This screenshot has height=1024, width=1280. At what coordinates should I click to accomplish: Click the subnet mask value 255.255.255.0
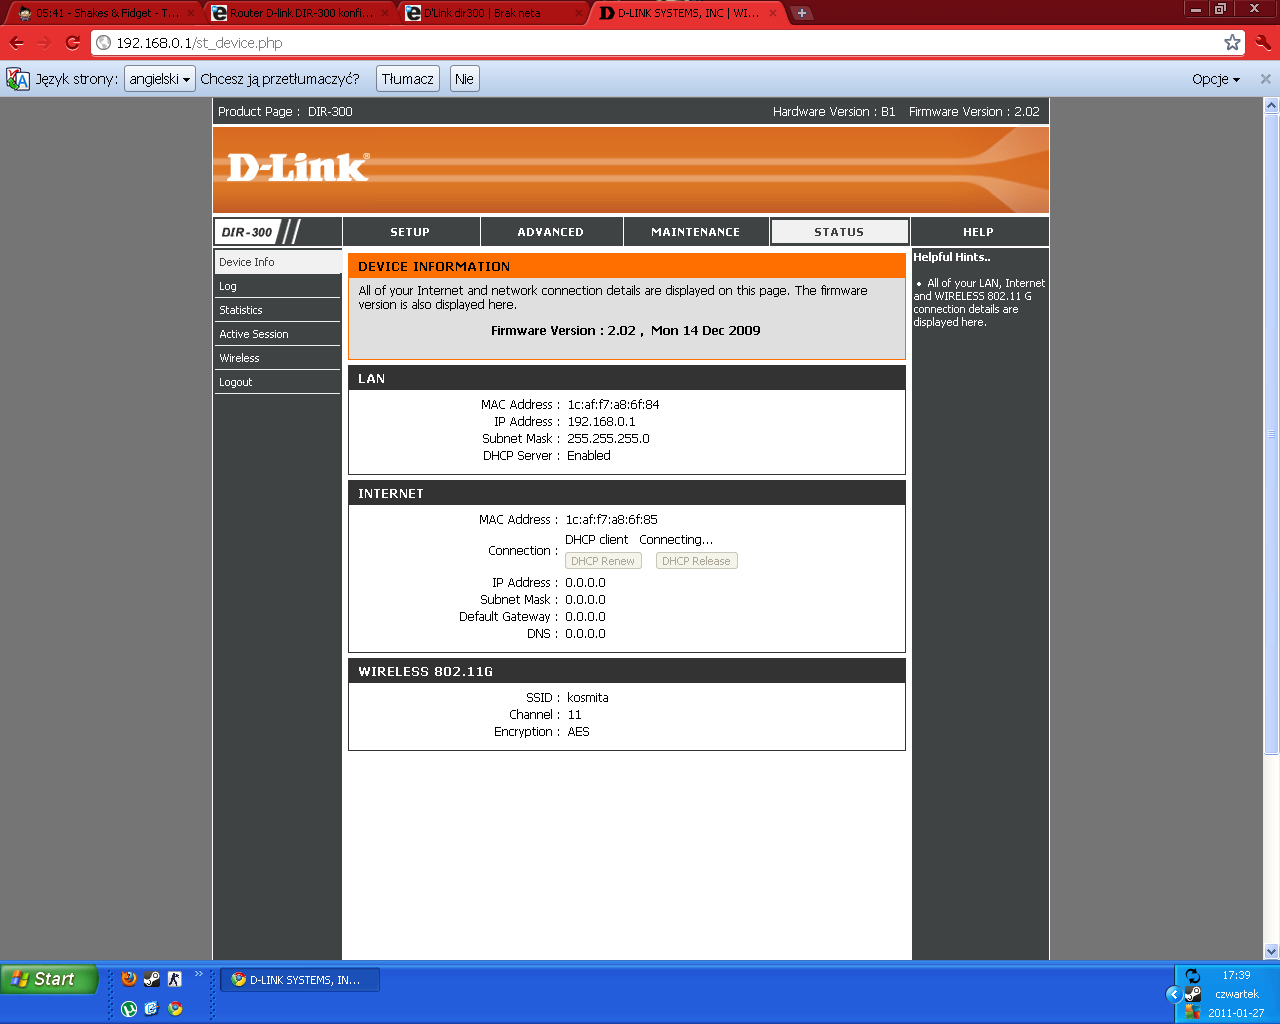click(608, 439)
